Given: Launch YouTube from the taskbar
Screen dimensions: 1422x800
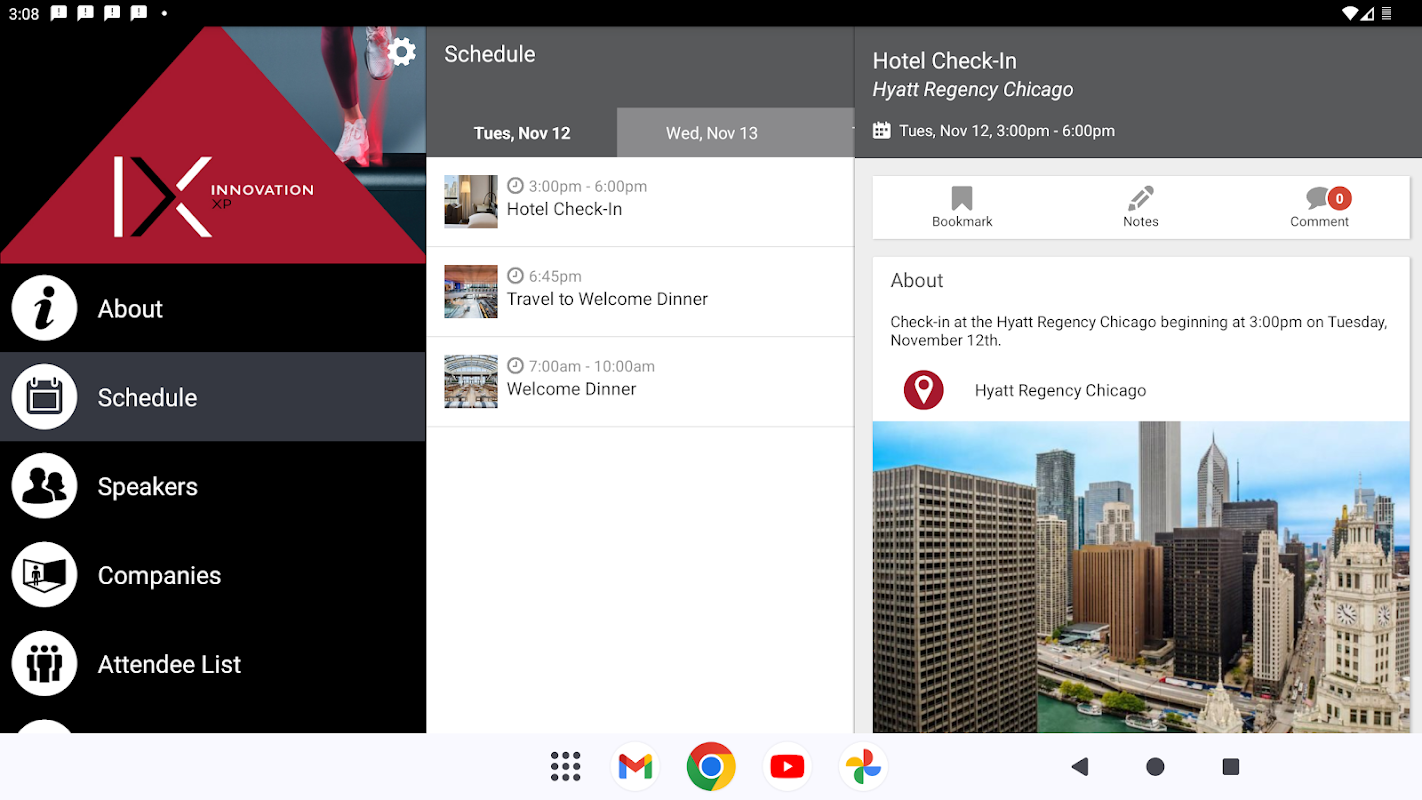Looking at the screenshot, I should (x=787, y=767).
